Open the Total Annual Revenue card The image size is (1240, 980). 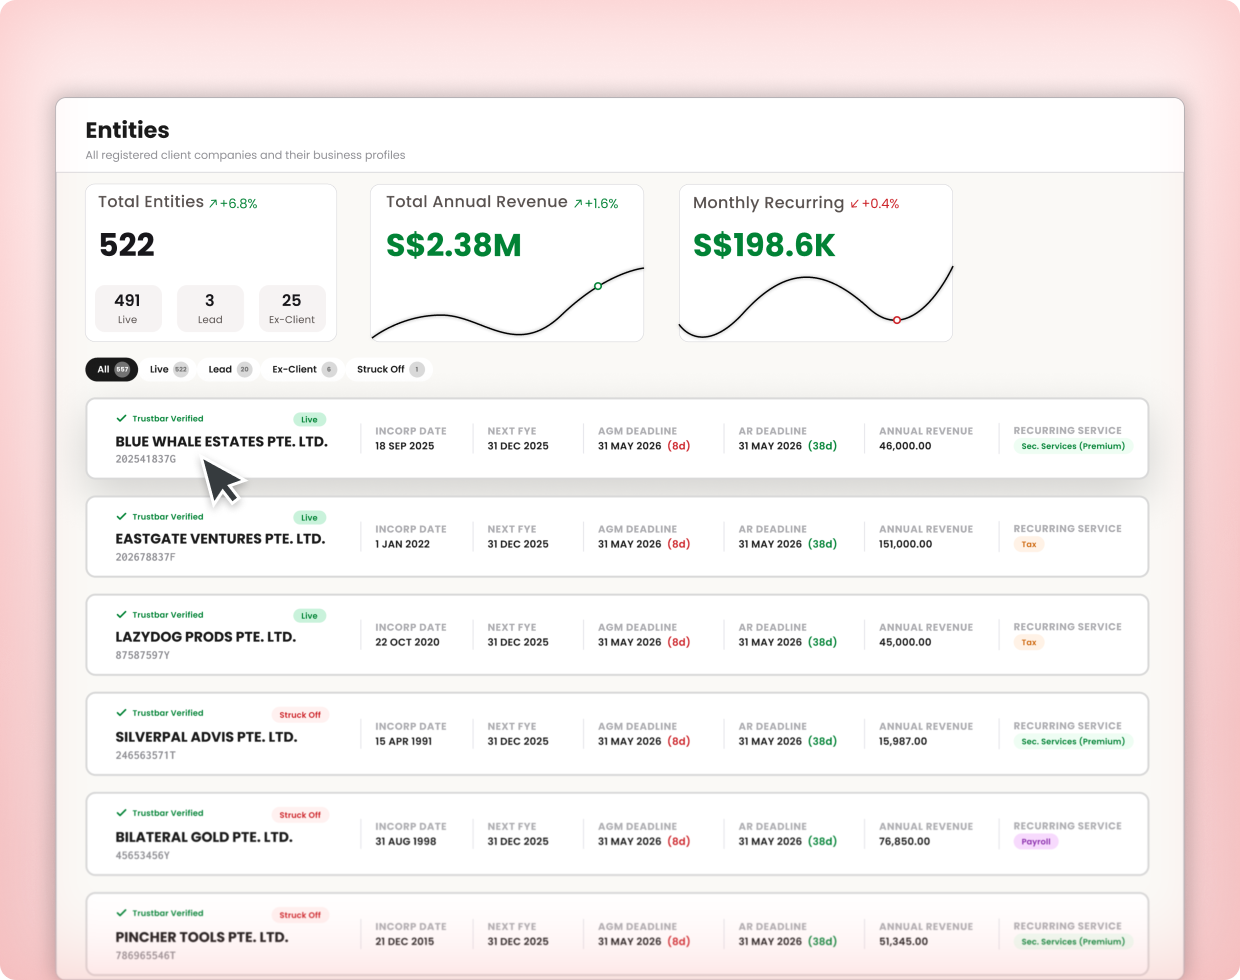(x=507, y=262)
